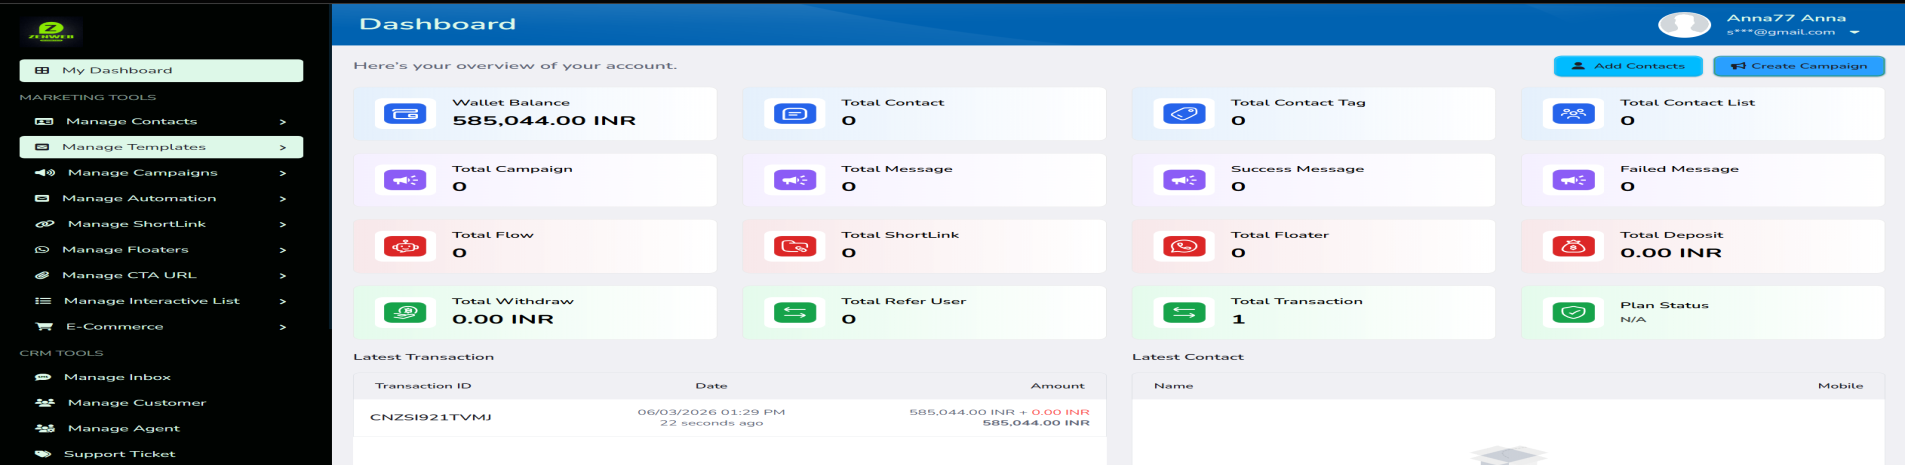This screenshot has width=1905, height=465.
Task: Open Manage Inbox from CRM tools
Action: [x=117, y=377]
